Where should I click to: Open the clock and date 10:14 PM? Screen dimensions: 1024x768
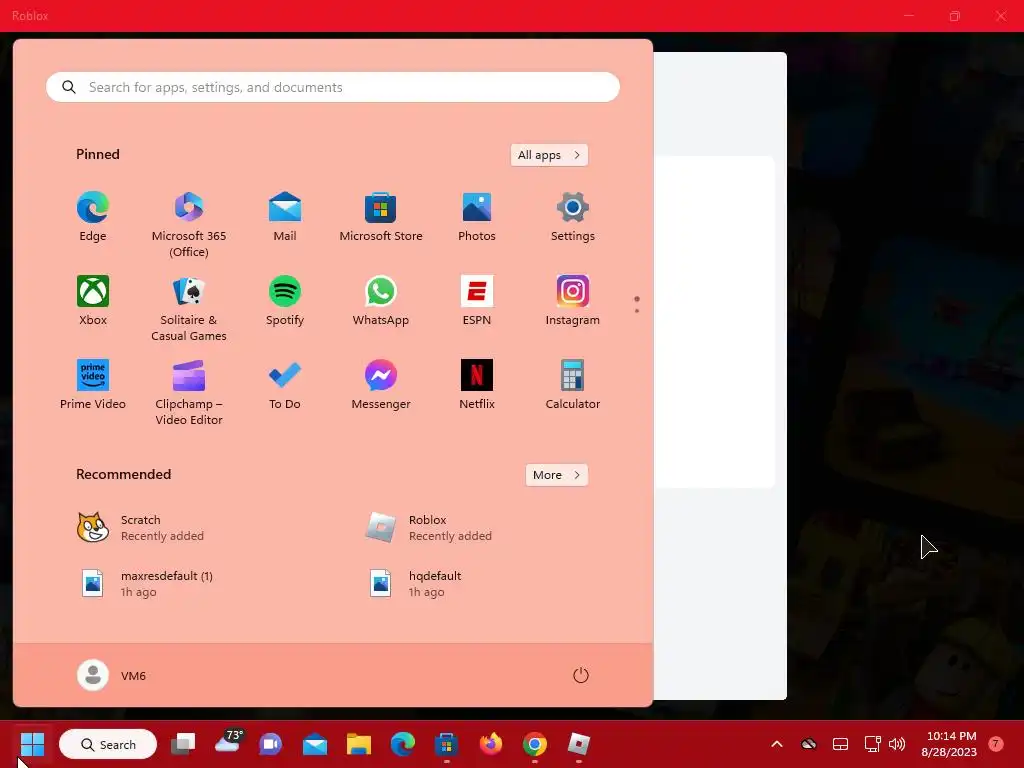click(x=950, y=744)
